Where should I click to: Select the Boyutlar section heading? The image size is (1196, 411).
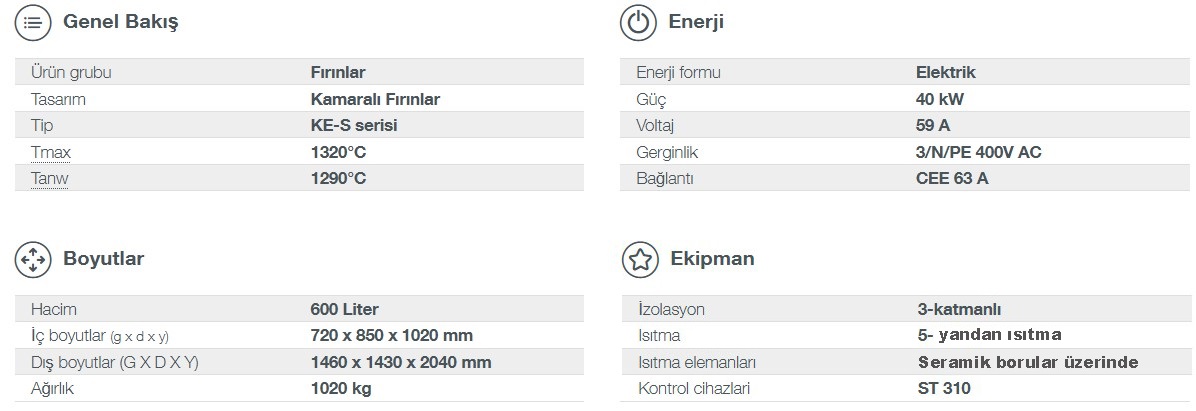104,258
